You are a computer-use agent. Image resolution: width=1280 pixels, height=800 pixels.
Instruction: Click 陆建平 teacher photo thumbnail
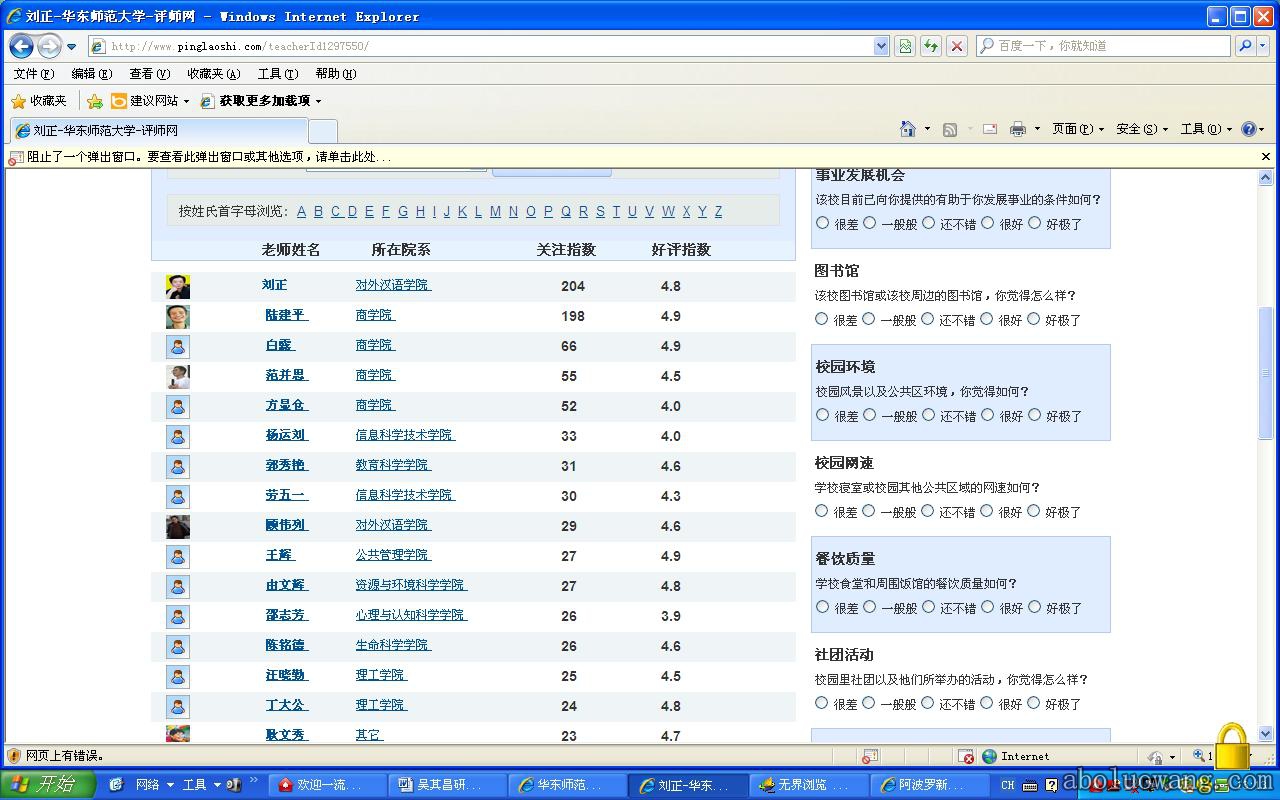click(x=178, y=317)
